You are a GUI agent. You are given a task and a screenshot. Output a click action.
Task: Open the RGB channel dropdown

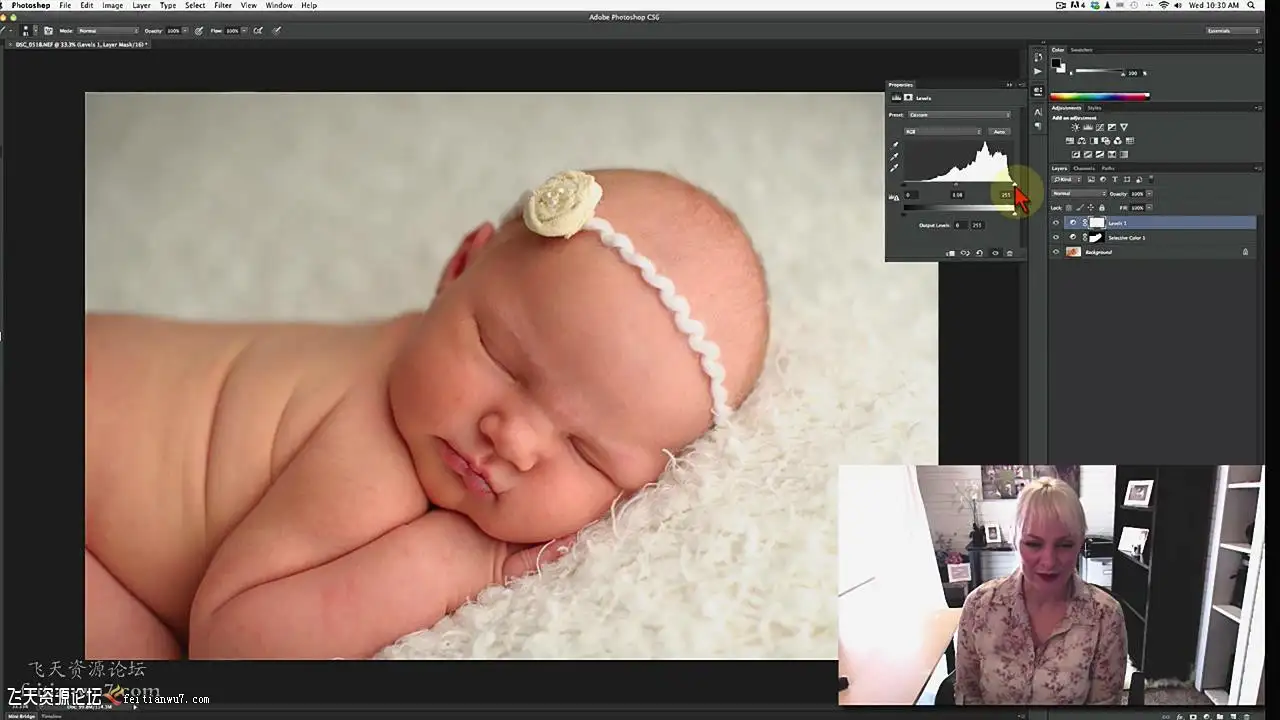pos(943,131)
